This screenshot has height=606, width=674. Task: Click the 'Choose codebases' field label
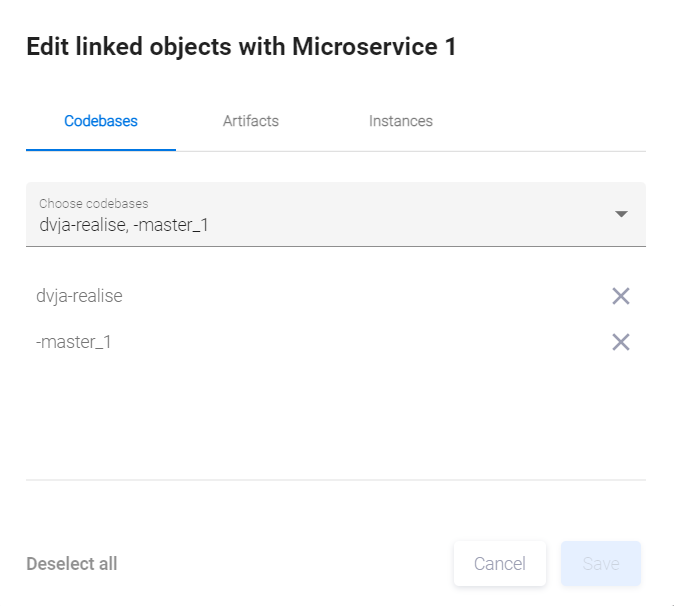pos(94,204)
